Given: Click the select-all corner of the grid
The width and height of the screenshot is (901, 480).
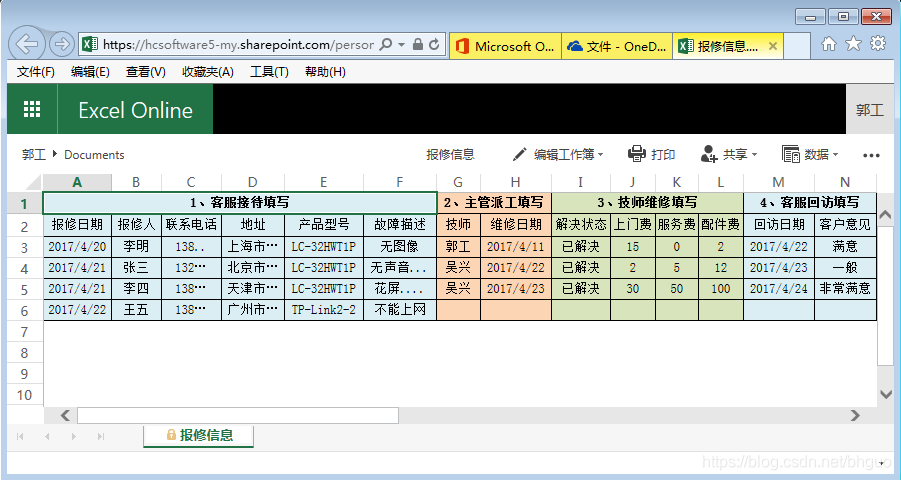Looking at the screenshot, I should tap(25, 182).
